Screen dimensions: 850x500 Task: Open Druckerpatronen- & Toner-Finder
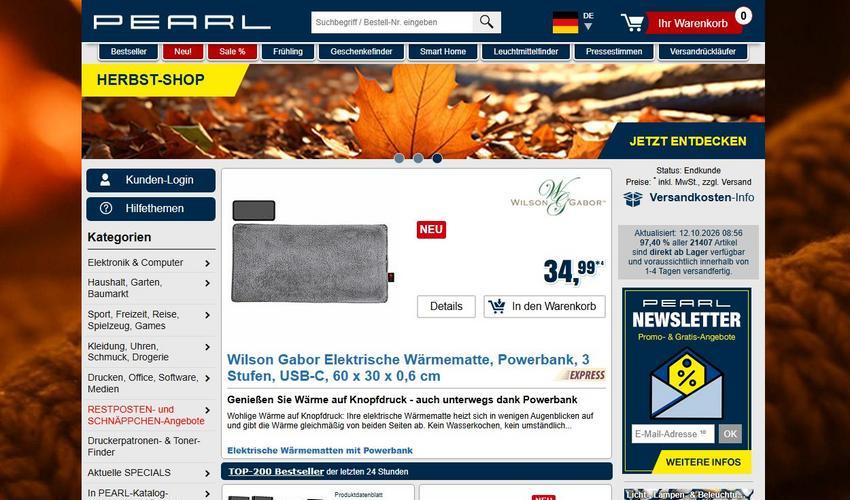point(144,446)
